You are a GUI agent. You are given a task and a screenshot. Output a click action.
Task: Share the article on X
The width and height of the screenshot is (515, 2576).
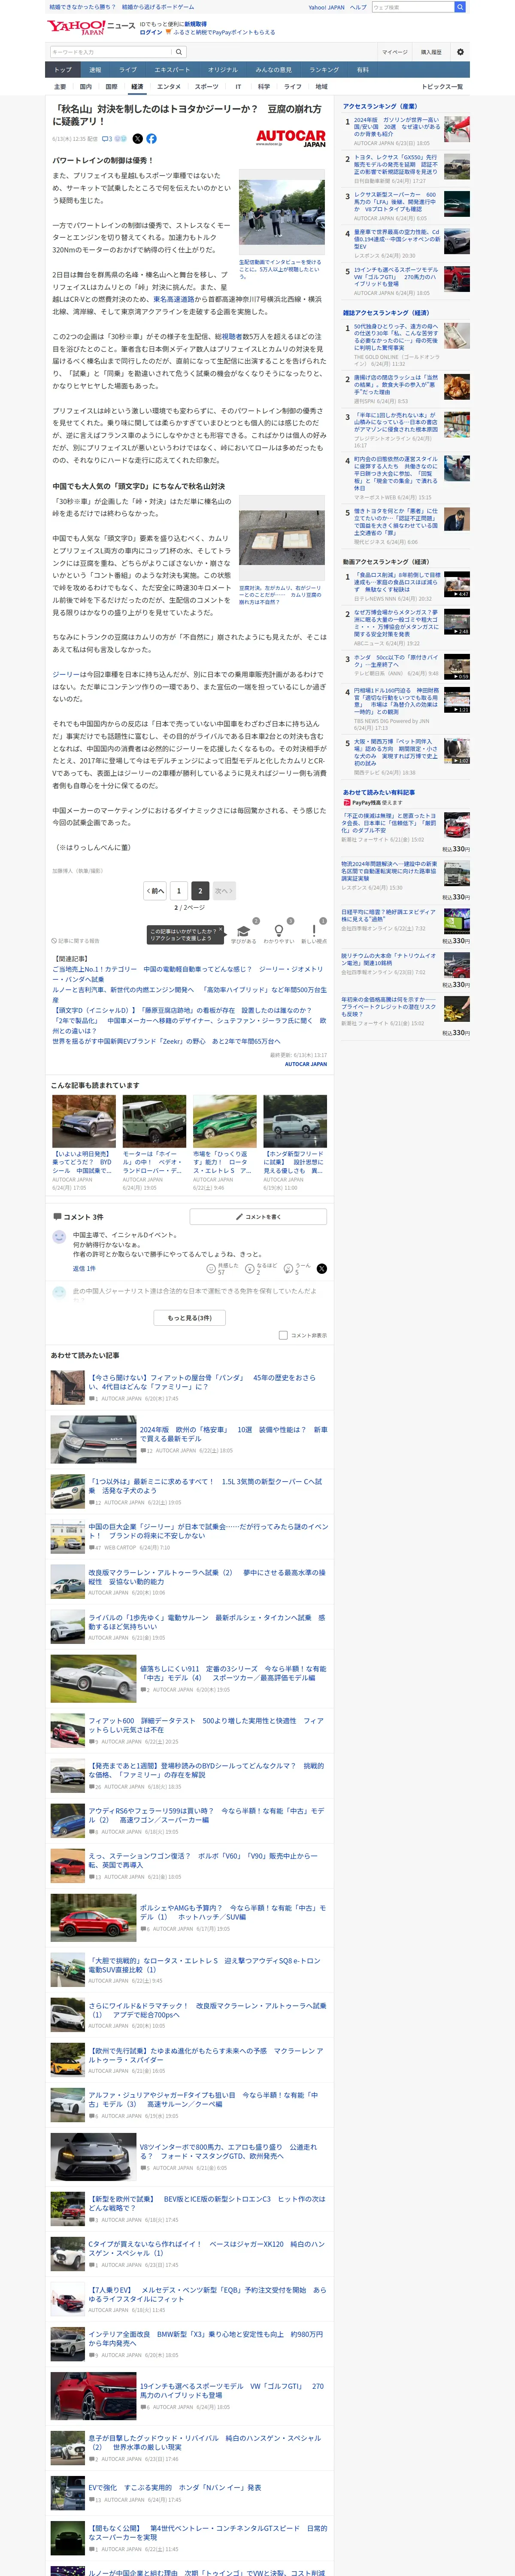pyautogui.click(x=138, y=139)
